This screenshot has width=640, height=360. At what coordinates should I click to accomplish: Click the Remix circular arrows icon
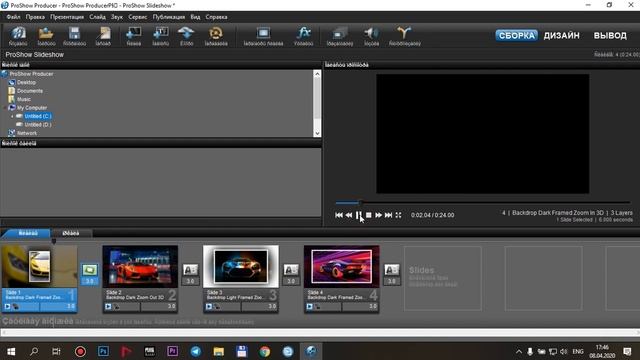pyautogui.click(x=216, y=36)
